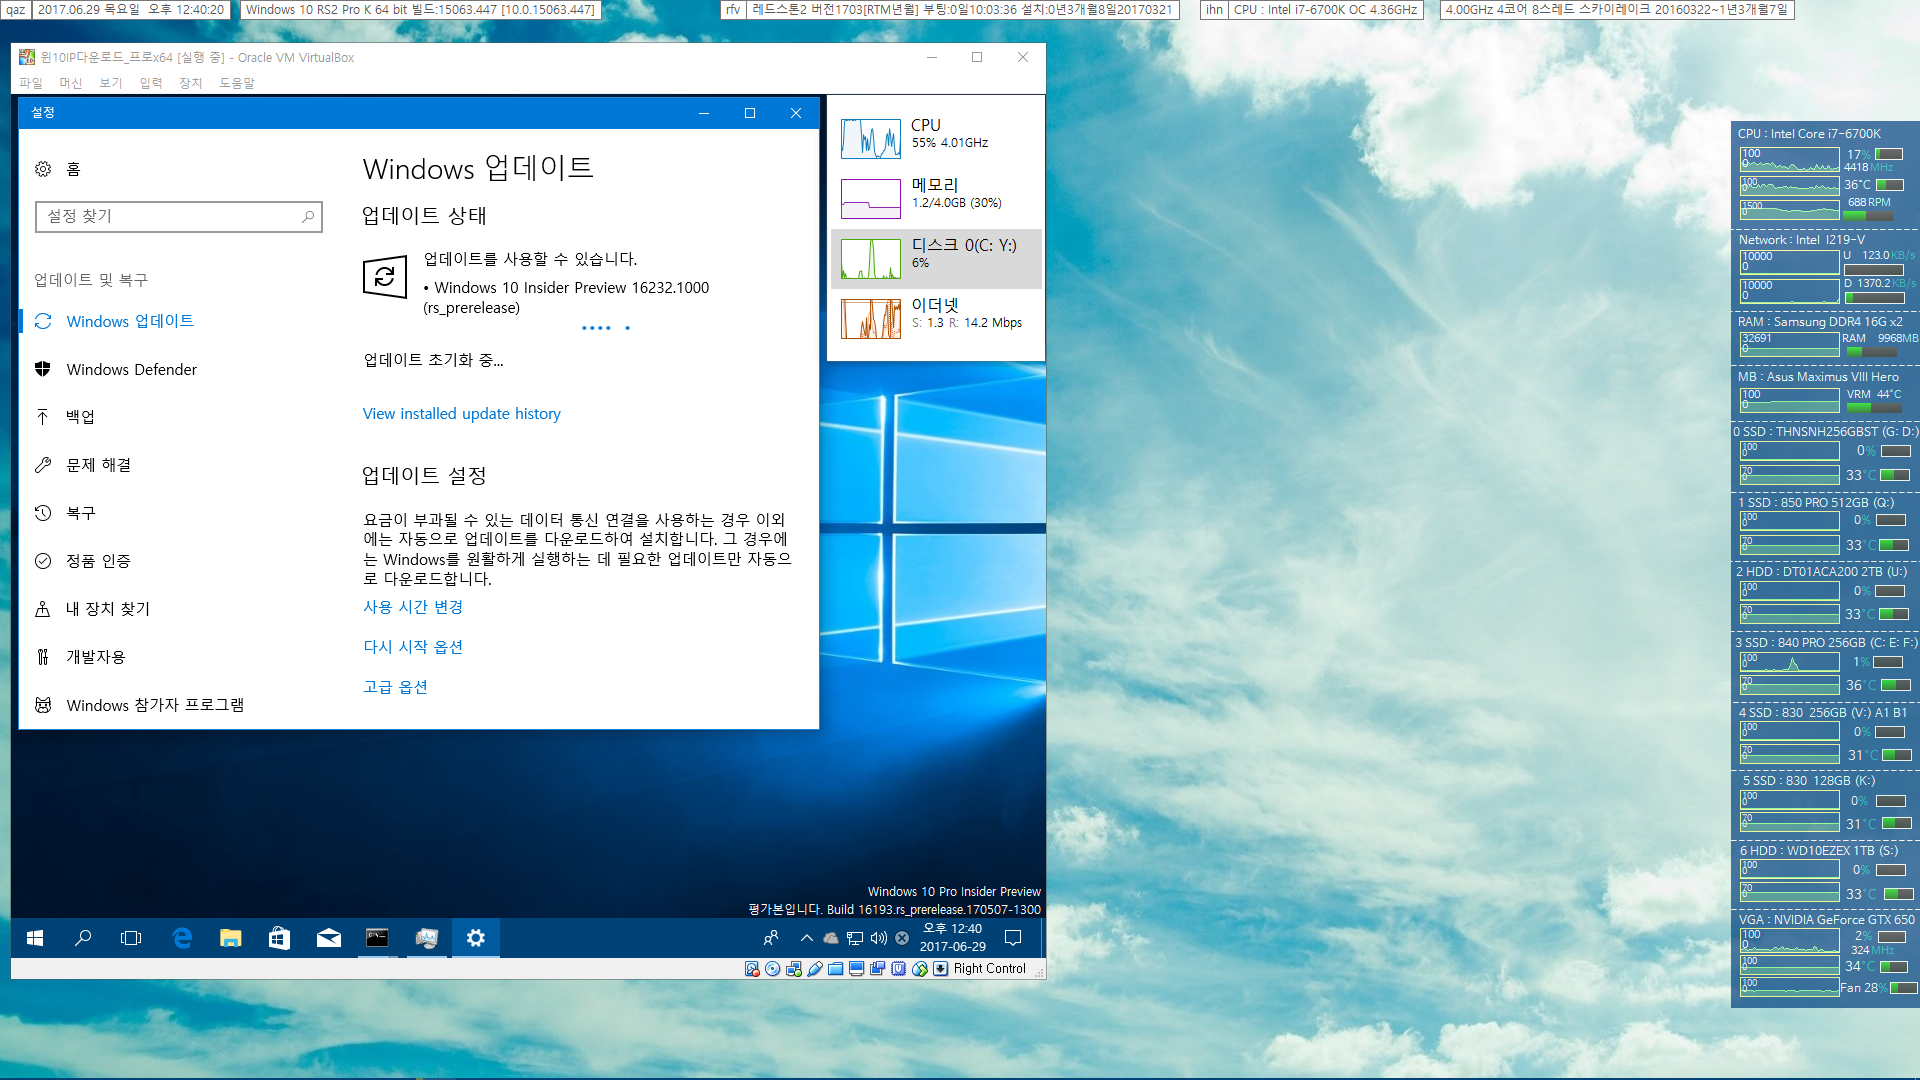Click the taskbar search magnifier icon
This screenshot has width=1920, height=1080.
[x=83, y=938]
